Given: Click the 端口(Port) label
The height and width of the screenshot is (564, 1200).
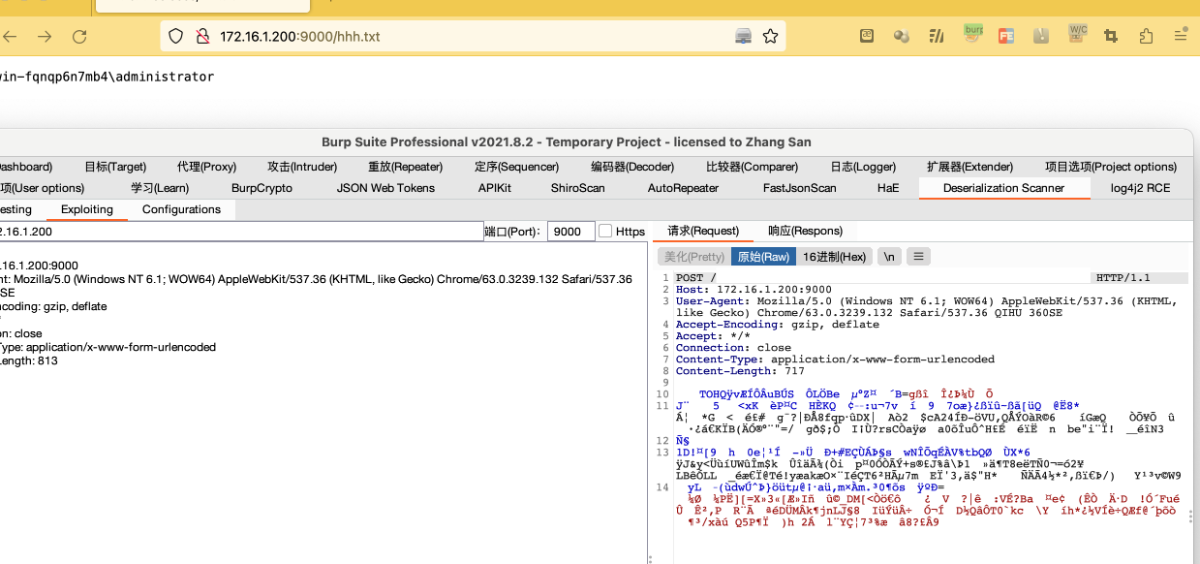Looking at the screenshot, I should pos(514,232).
